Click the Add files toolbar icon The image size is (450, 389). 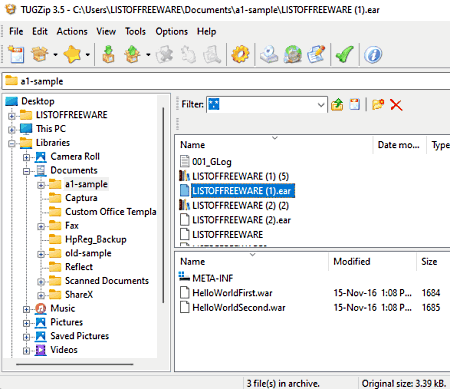(132, 54)
